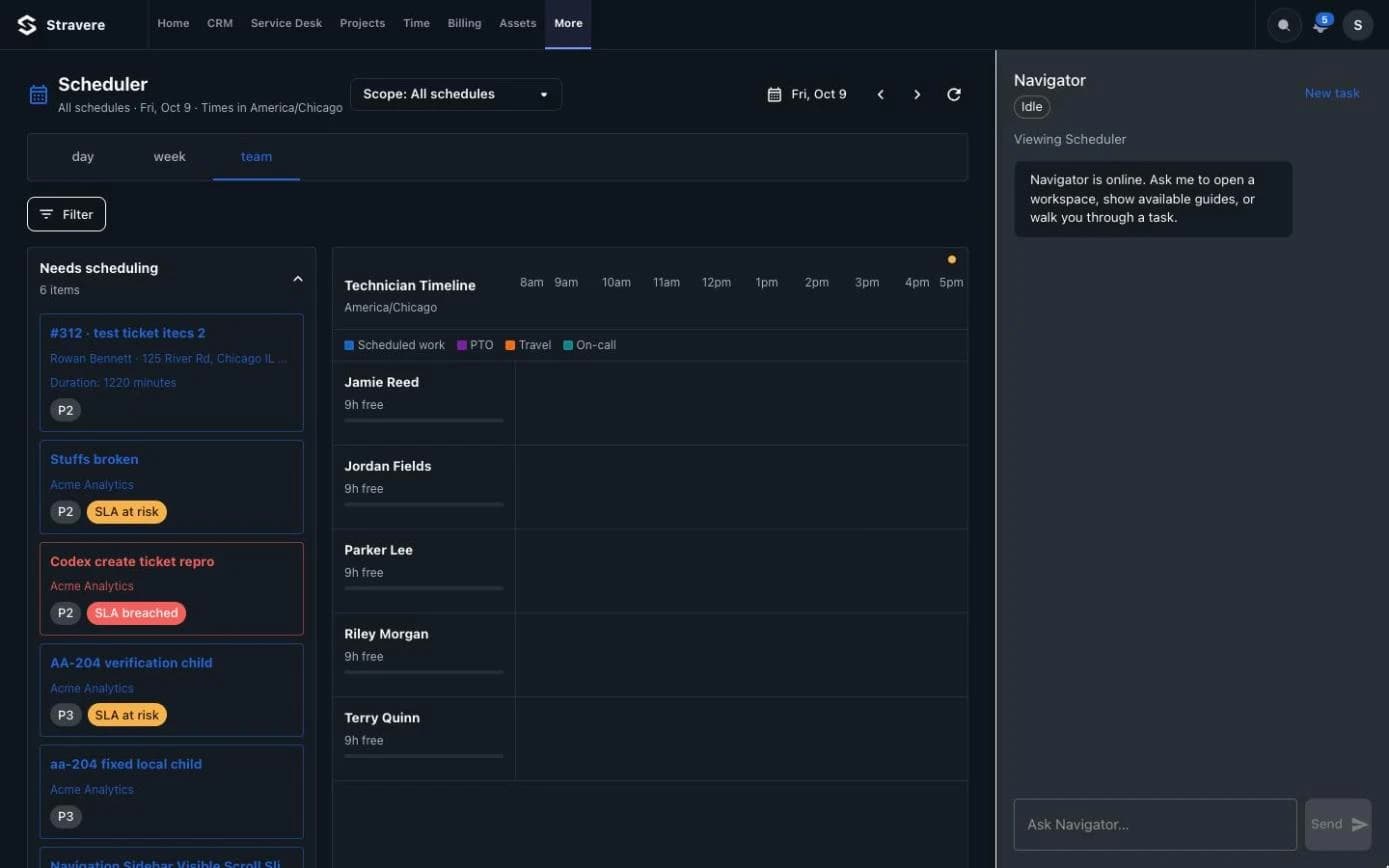The image size is (1389, 868).
Task: Open the Projects menu
Action: point(362,23)
